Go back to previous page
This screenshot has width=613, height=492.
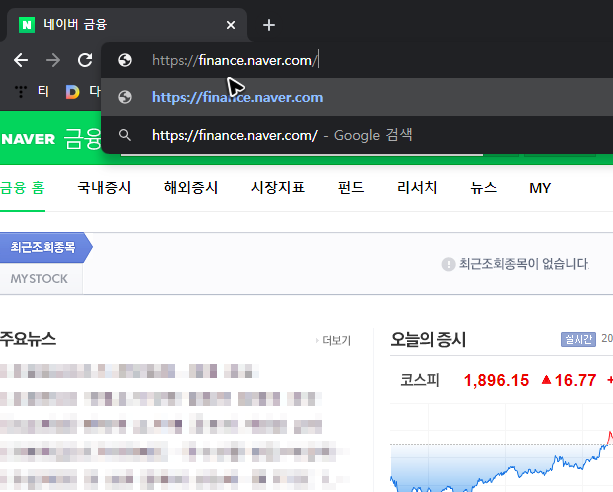click(21, 60)
